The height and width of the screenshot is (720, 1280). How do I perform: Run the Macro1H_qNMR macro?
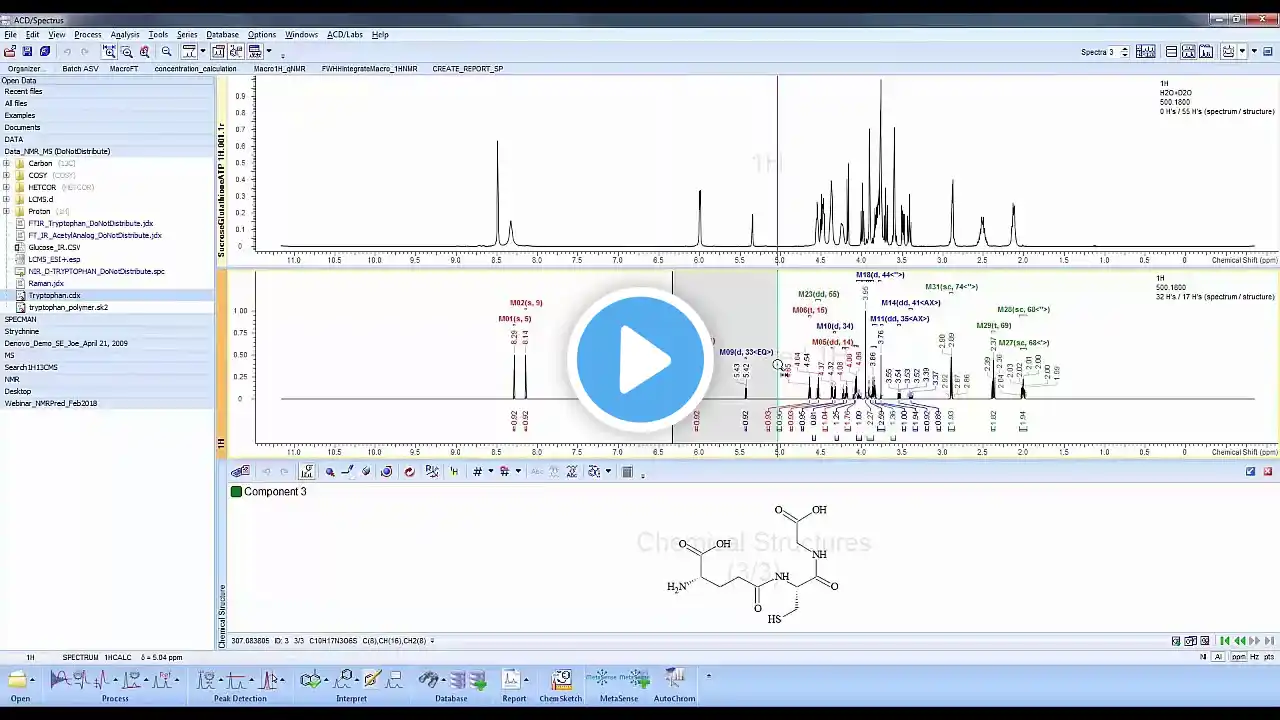pos(280,69)
